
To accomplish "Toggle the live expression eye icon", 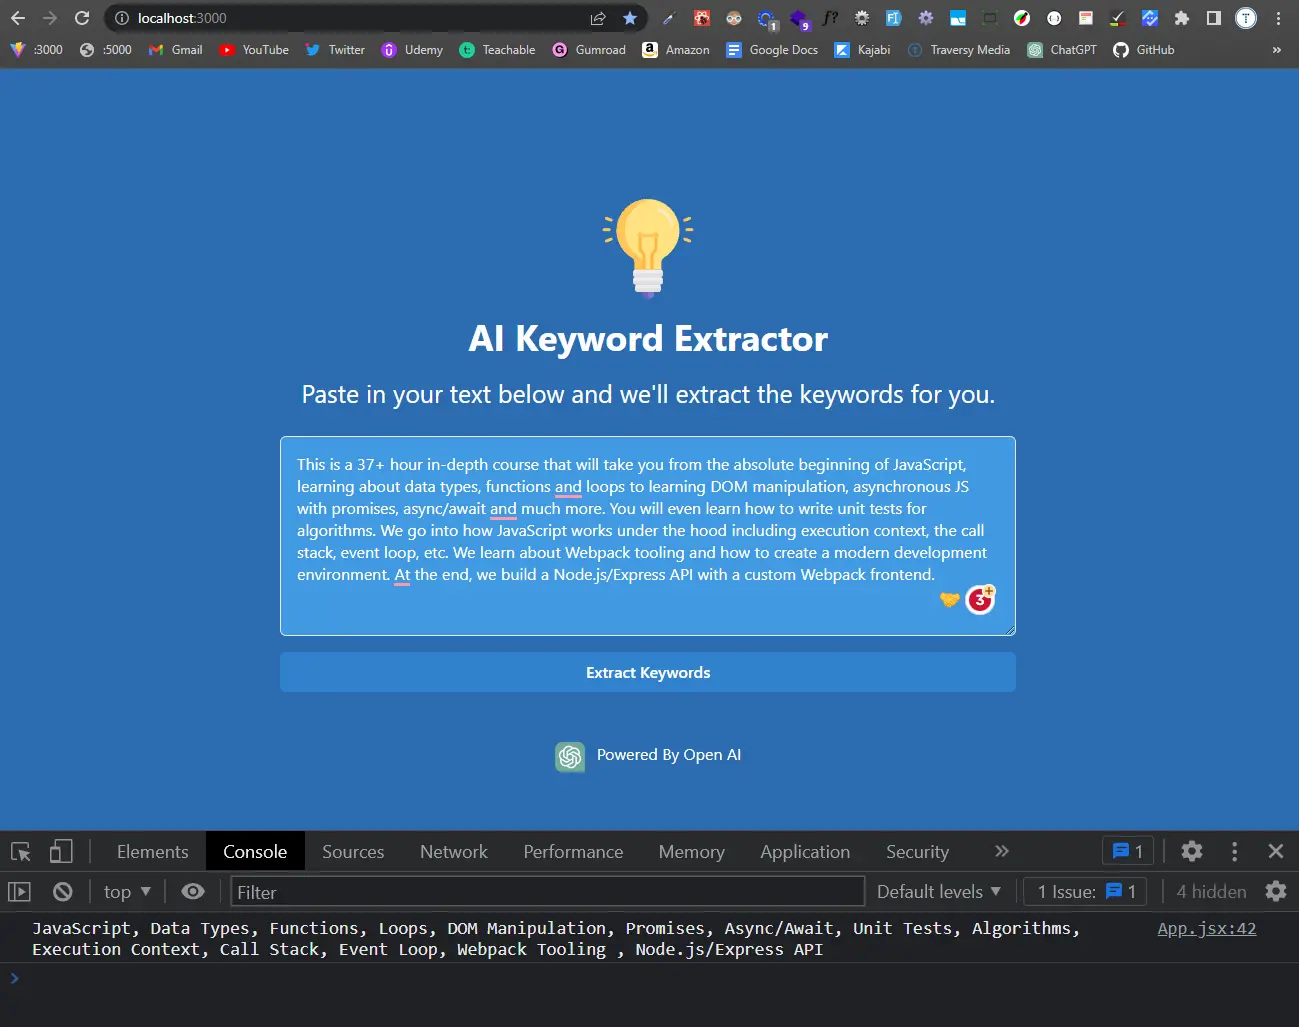I will coord(193,891).
